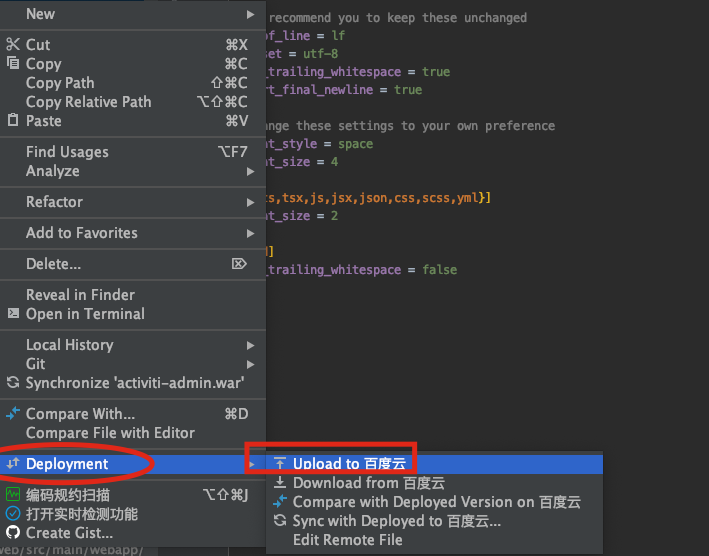This screenshot has height=556, width=709.
Task: Click the Sync with Deployed icon
Action: click(280, 520)
